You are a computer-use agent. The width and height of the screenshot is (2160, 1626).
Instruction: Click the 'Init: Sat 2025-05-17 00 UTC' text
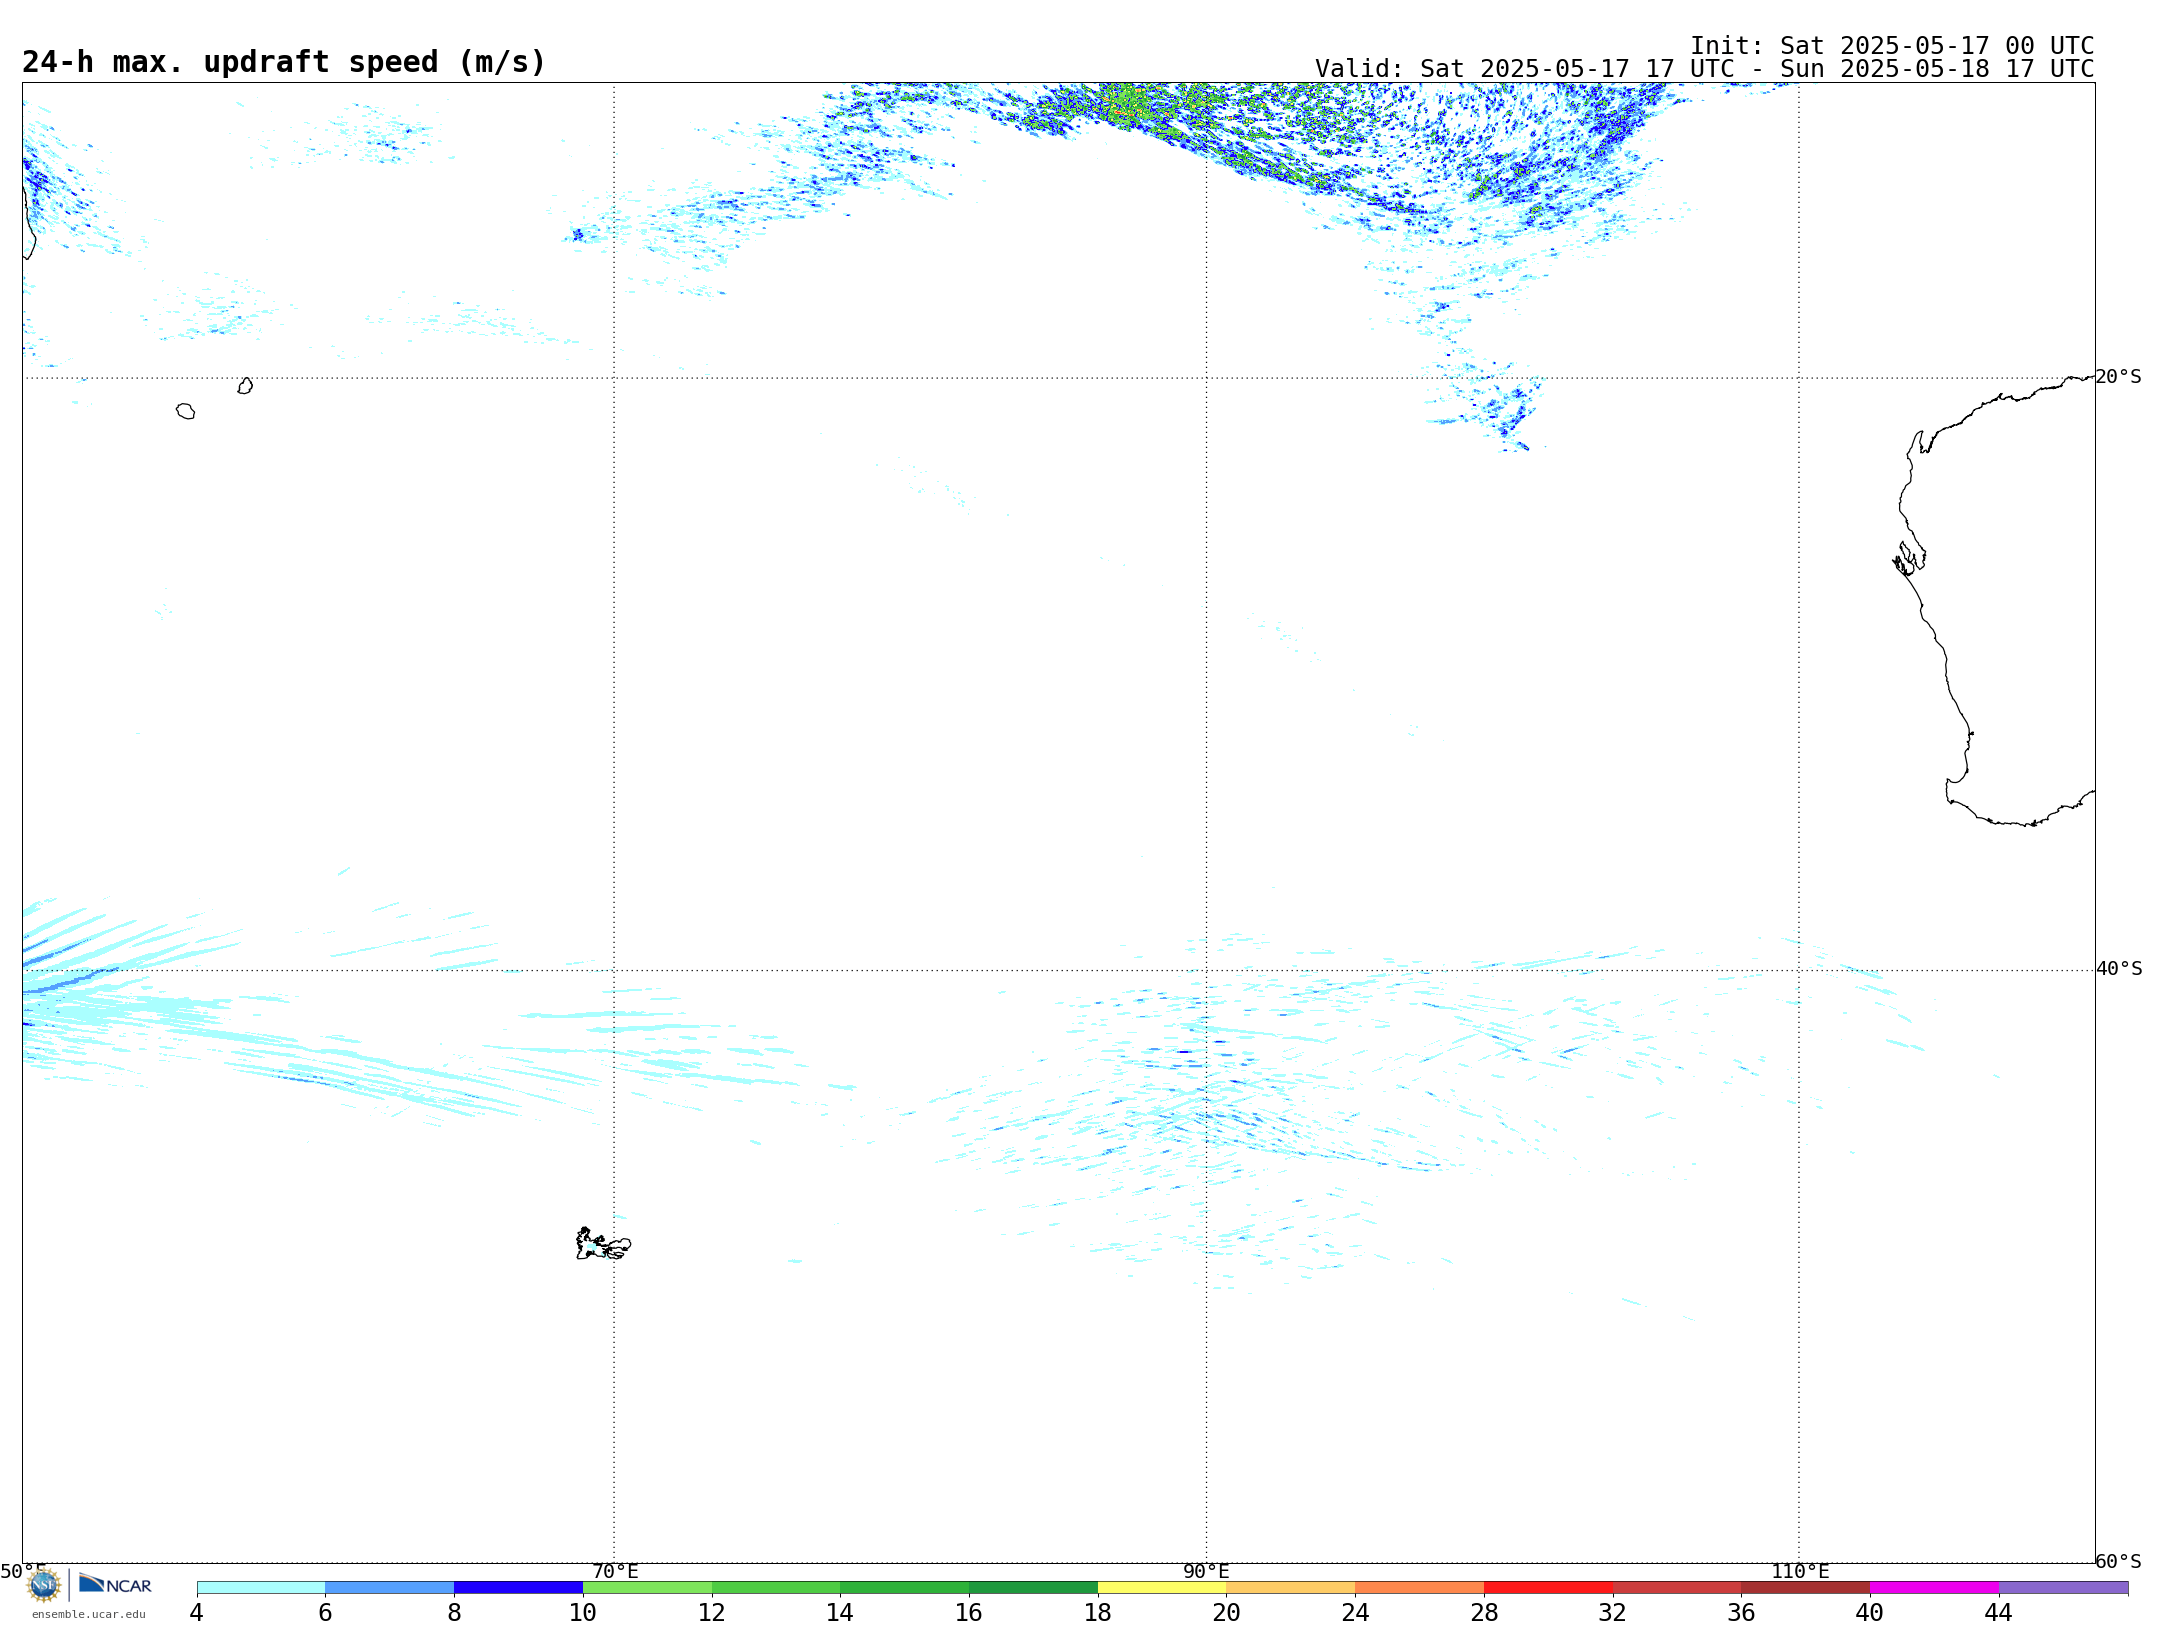click(x=1892, y=46)
